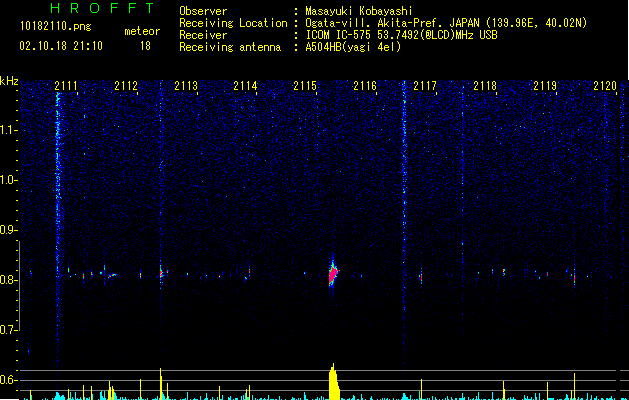Select the file name 10182110.png
The height and width of the screenshot is (400, 629).
[56, 27]
